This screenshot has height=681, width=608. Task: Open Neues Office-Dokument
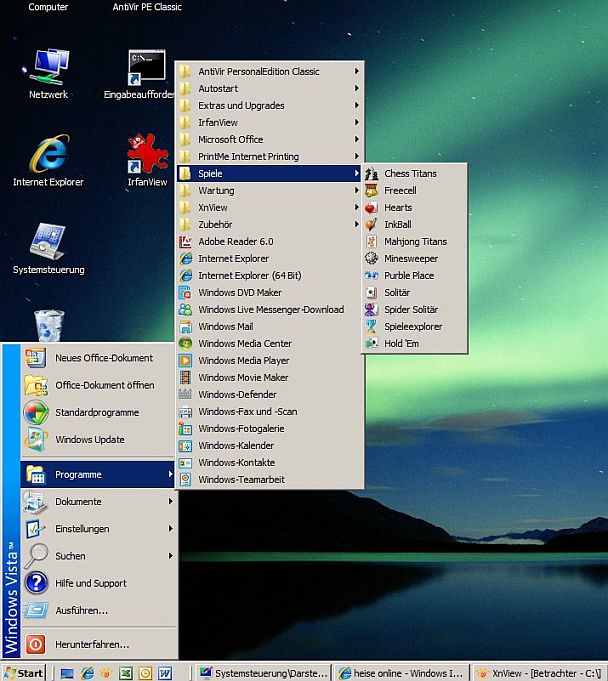[98, 358]
